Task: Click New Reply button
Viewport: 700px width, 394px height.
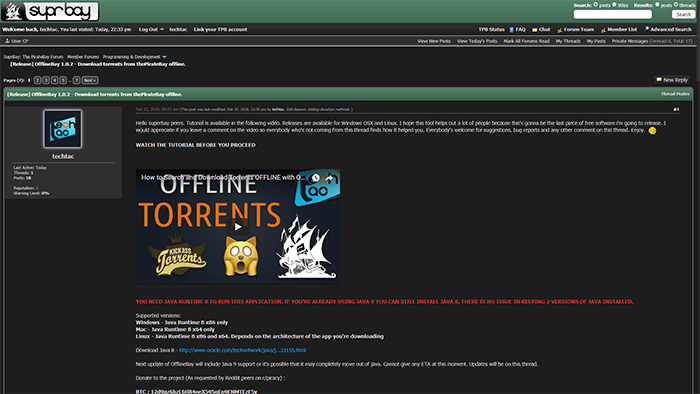Action: click(672, 80)
